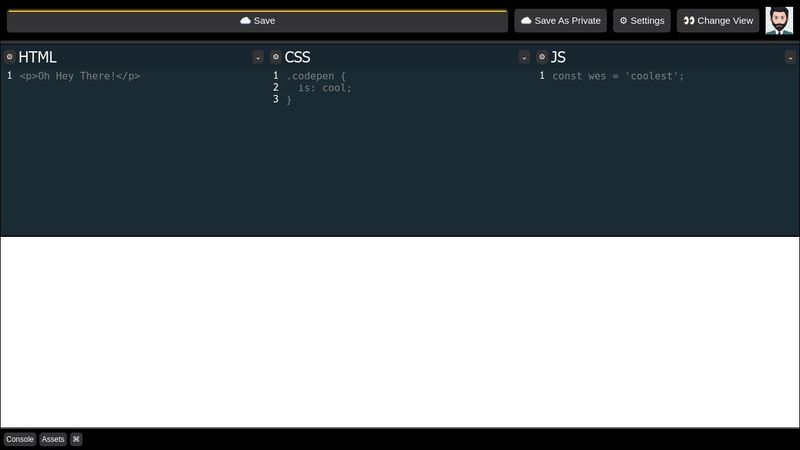This screenshot has width=800, height=450.
Task: Open the Settings button
Action: coord(642,21)
